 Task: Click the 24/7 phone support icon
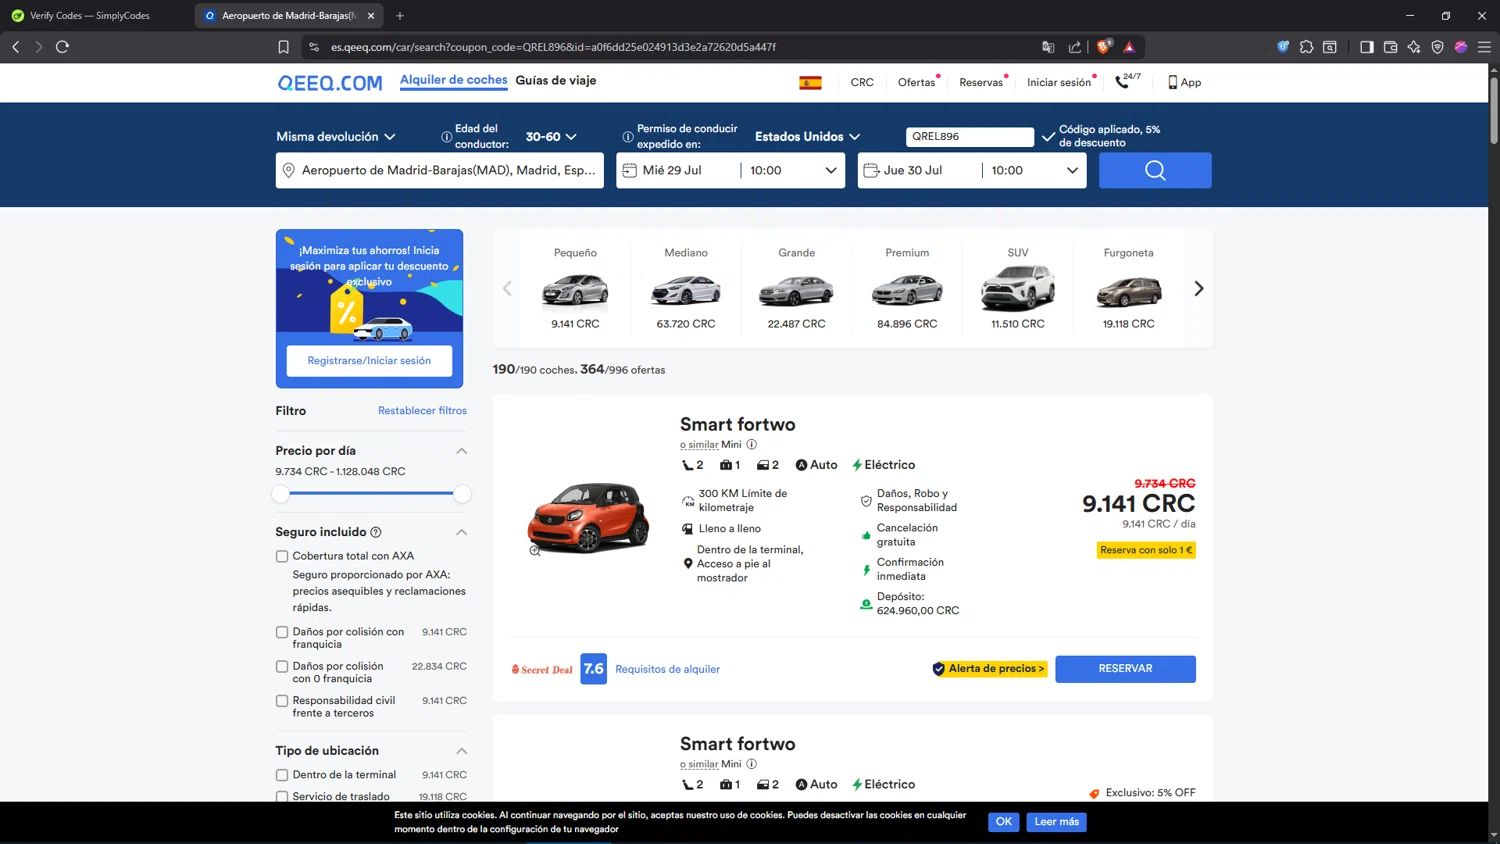1128,81
